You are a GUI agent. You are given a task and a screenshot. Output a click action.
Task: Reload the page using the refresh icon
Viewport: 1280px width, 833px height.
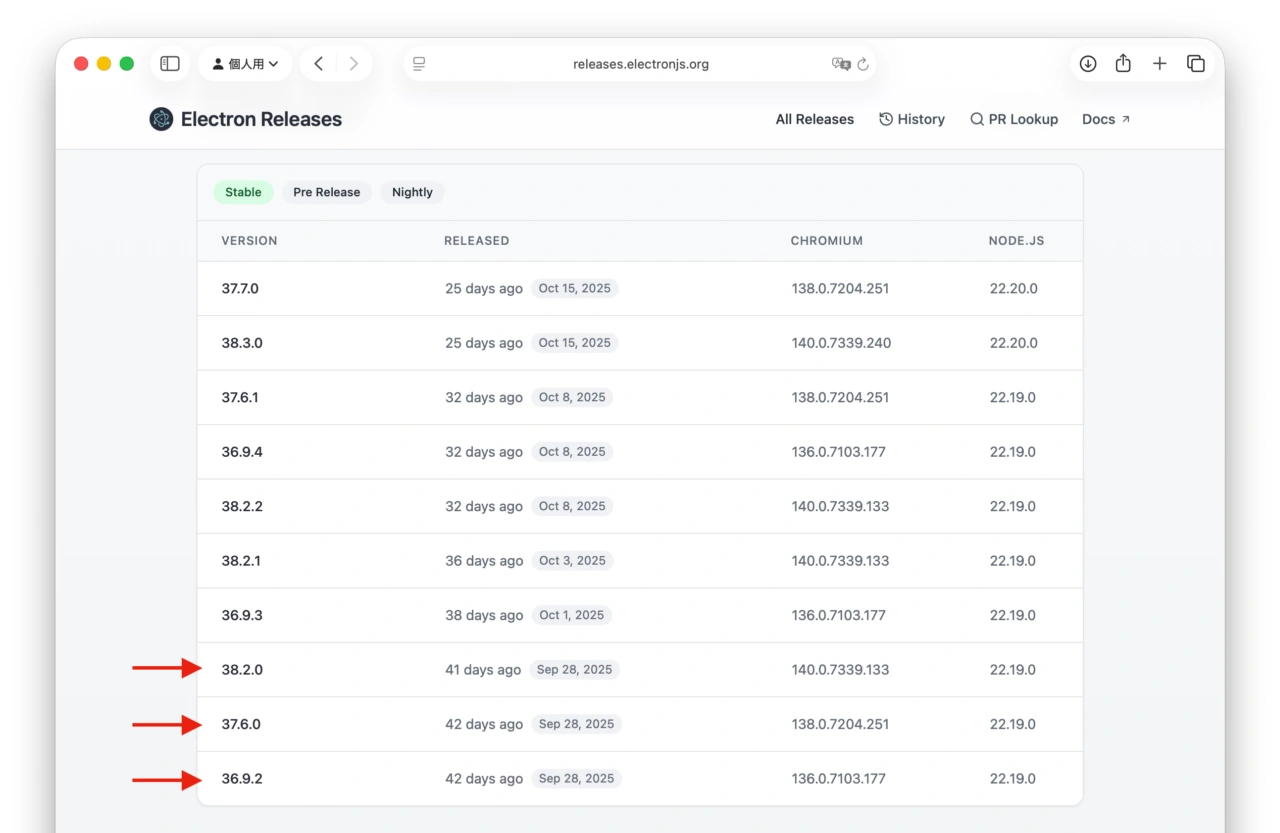pos(862,64)
